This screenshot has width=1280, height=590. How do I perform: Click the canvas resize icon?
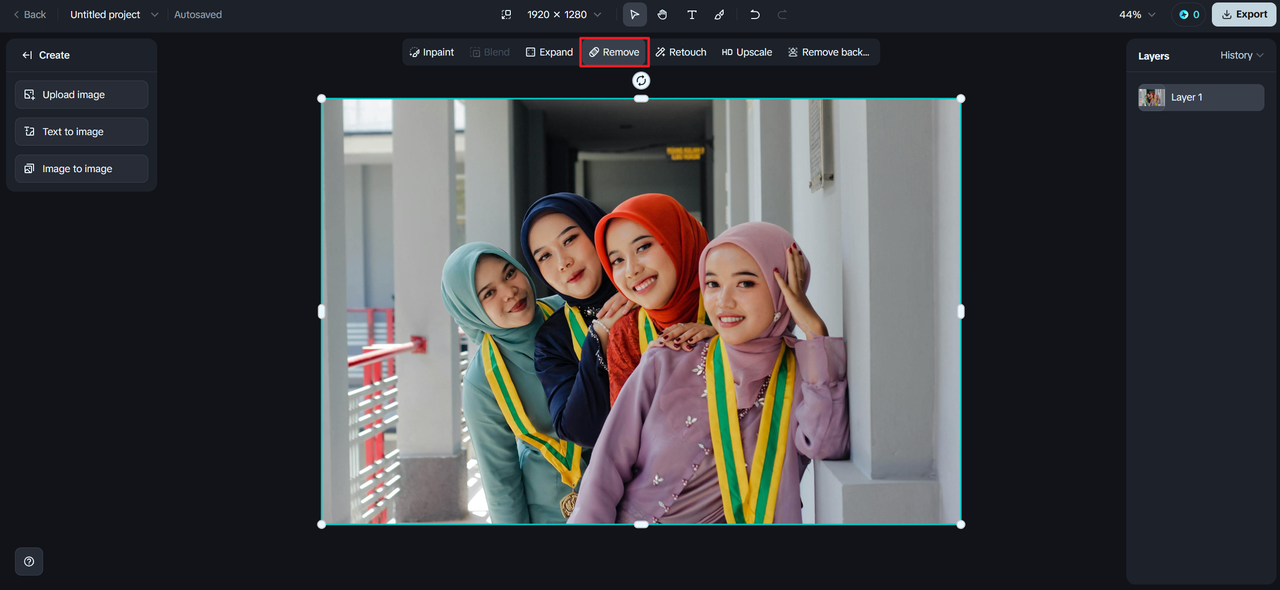tap(506, 15)
